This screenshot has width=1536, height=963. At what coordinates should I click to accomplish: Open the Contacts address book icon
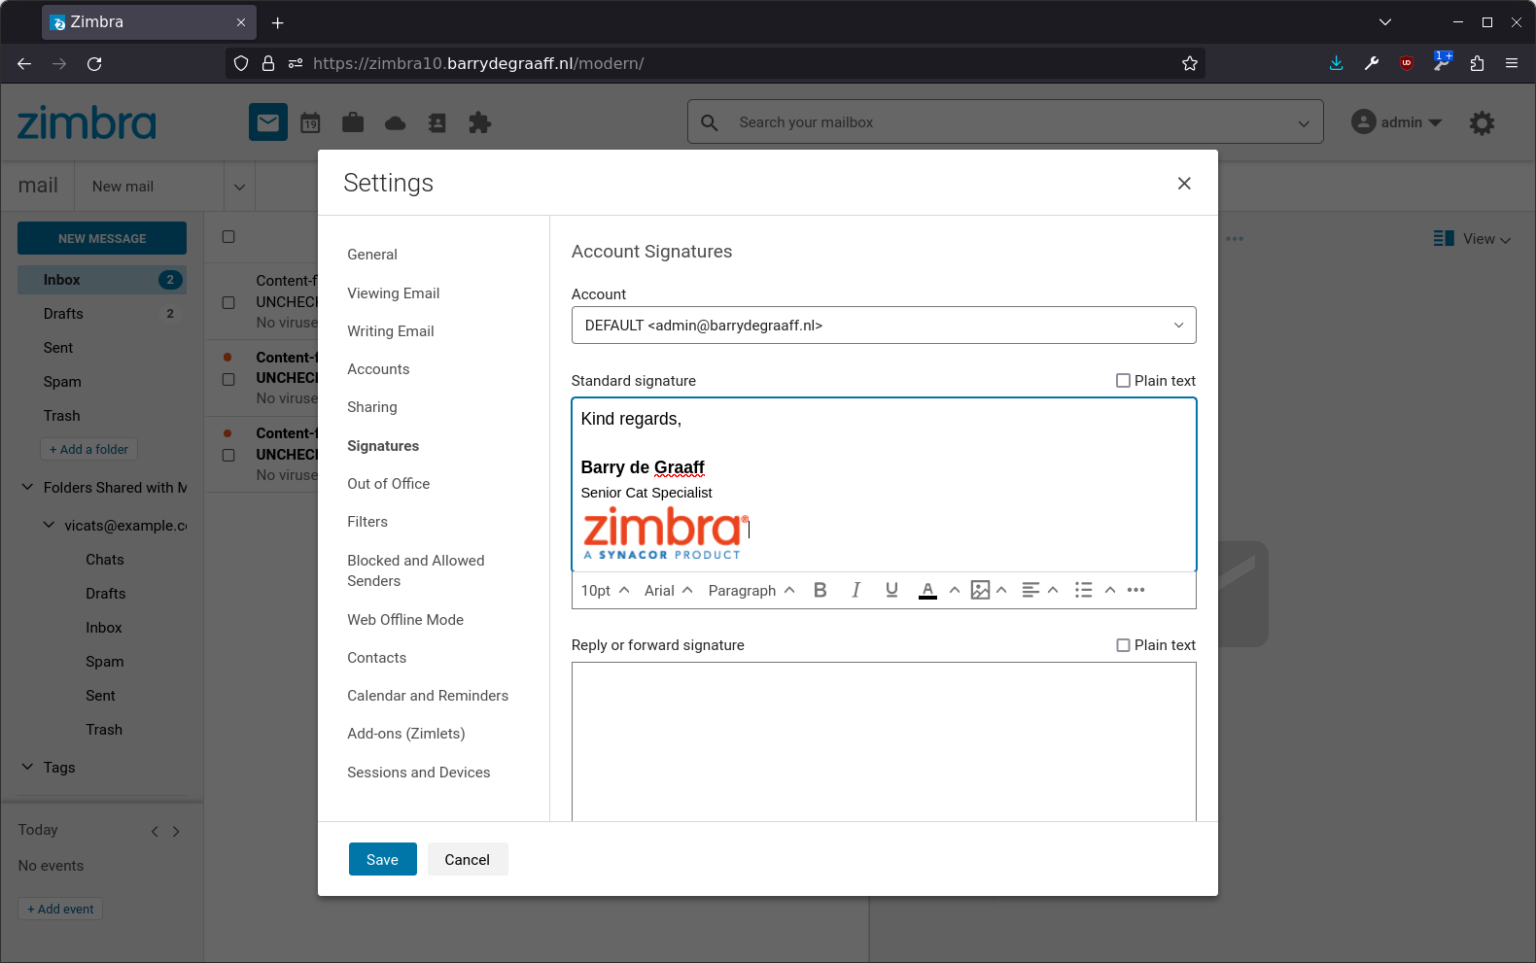click(x=437, y=121)
